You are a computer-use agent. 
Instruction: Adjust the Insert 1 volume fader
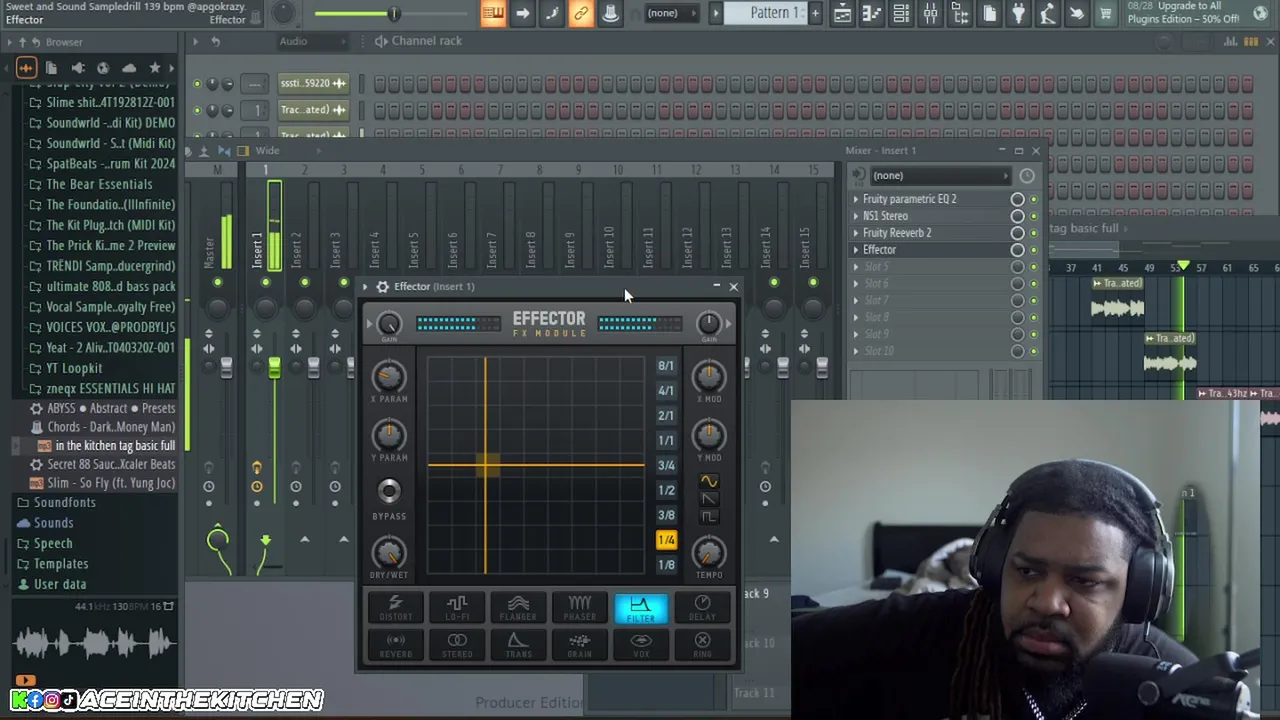pos(274,369)
